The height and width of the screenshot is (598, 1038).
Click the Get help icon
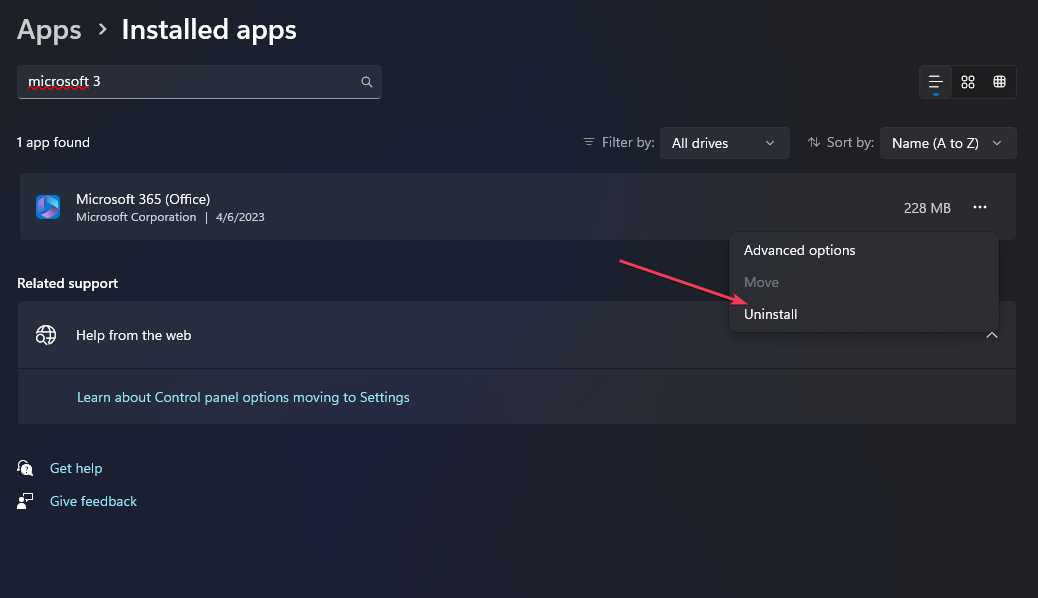[x=26, y=468]
